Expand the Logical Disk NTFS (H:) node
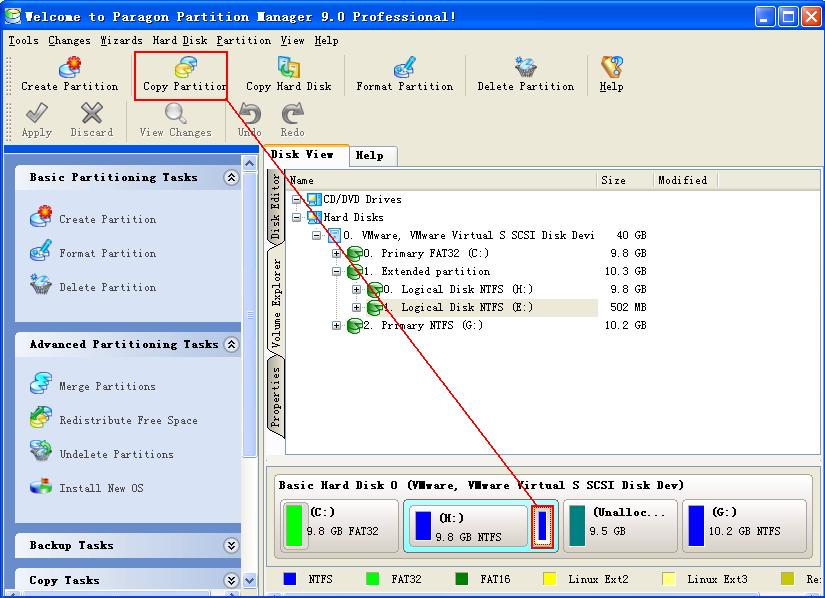825x598 pixels. click(x=356, y=289)
